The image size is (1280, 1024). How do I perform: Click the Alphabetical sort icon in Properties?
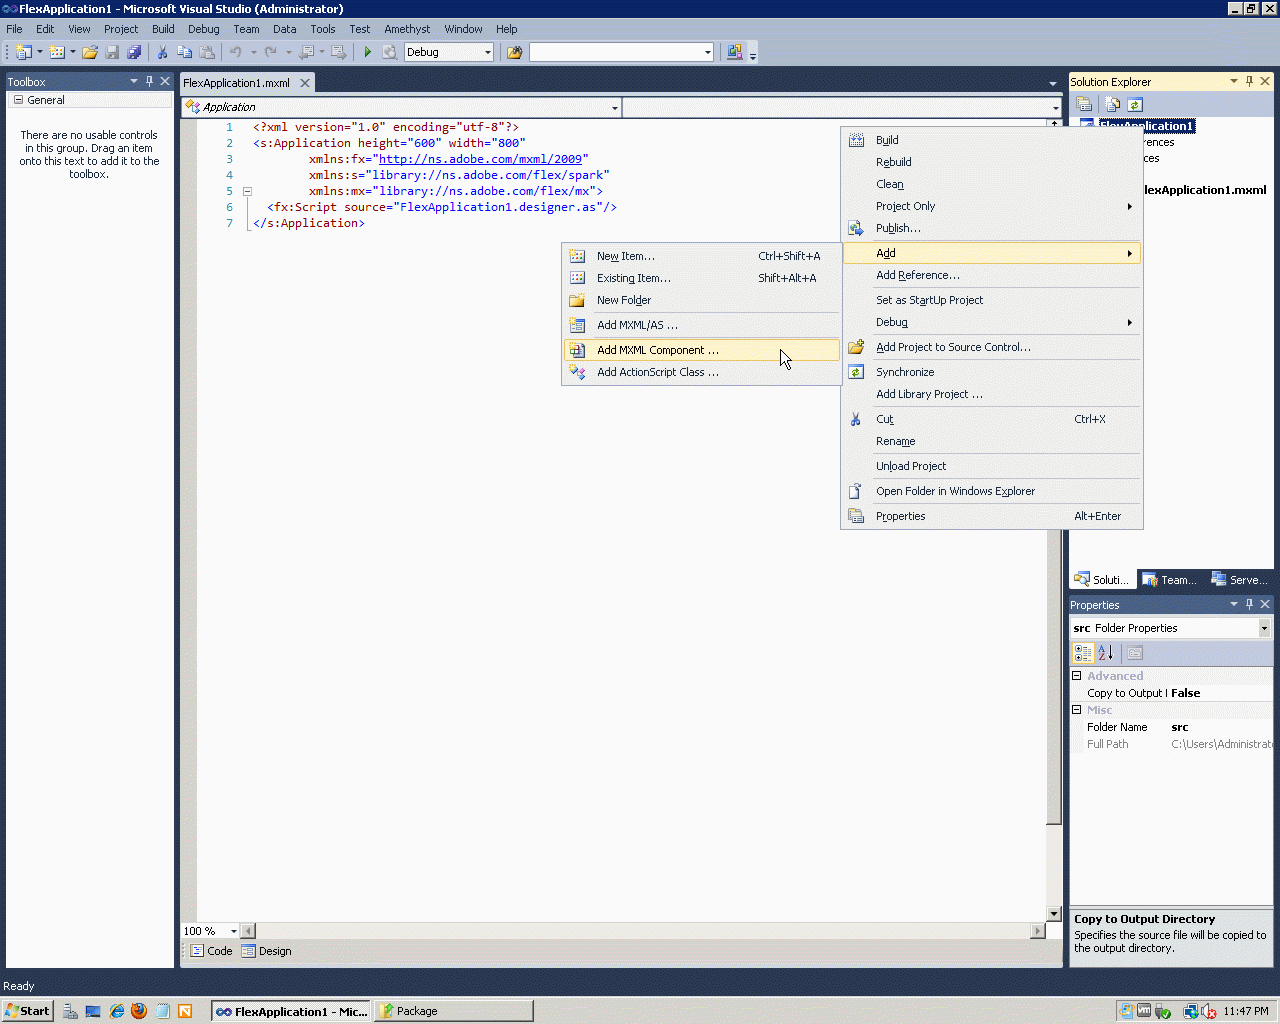coord(1105,653)
